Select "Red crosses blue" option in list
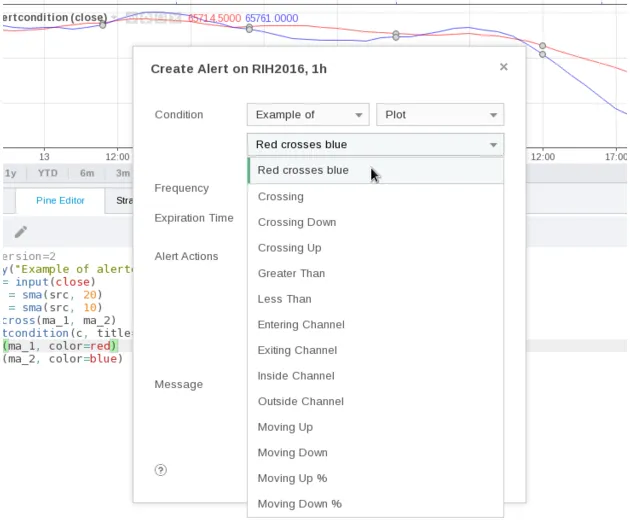This screenshot has height=520, width=630. [x=303, y=170]
